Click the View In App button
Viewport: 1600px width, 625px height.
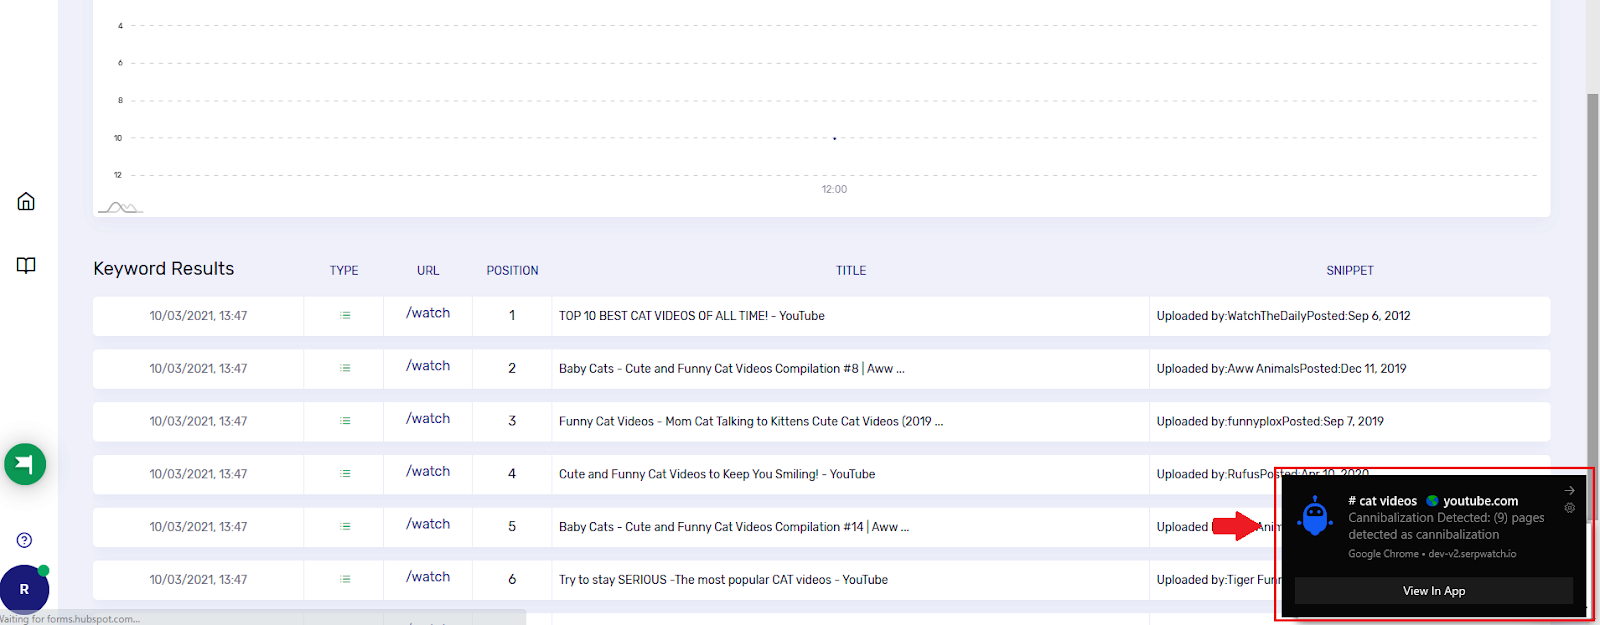point(1434,591)
